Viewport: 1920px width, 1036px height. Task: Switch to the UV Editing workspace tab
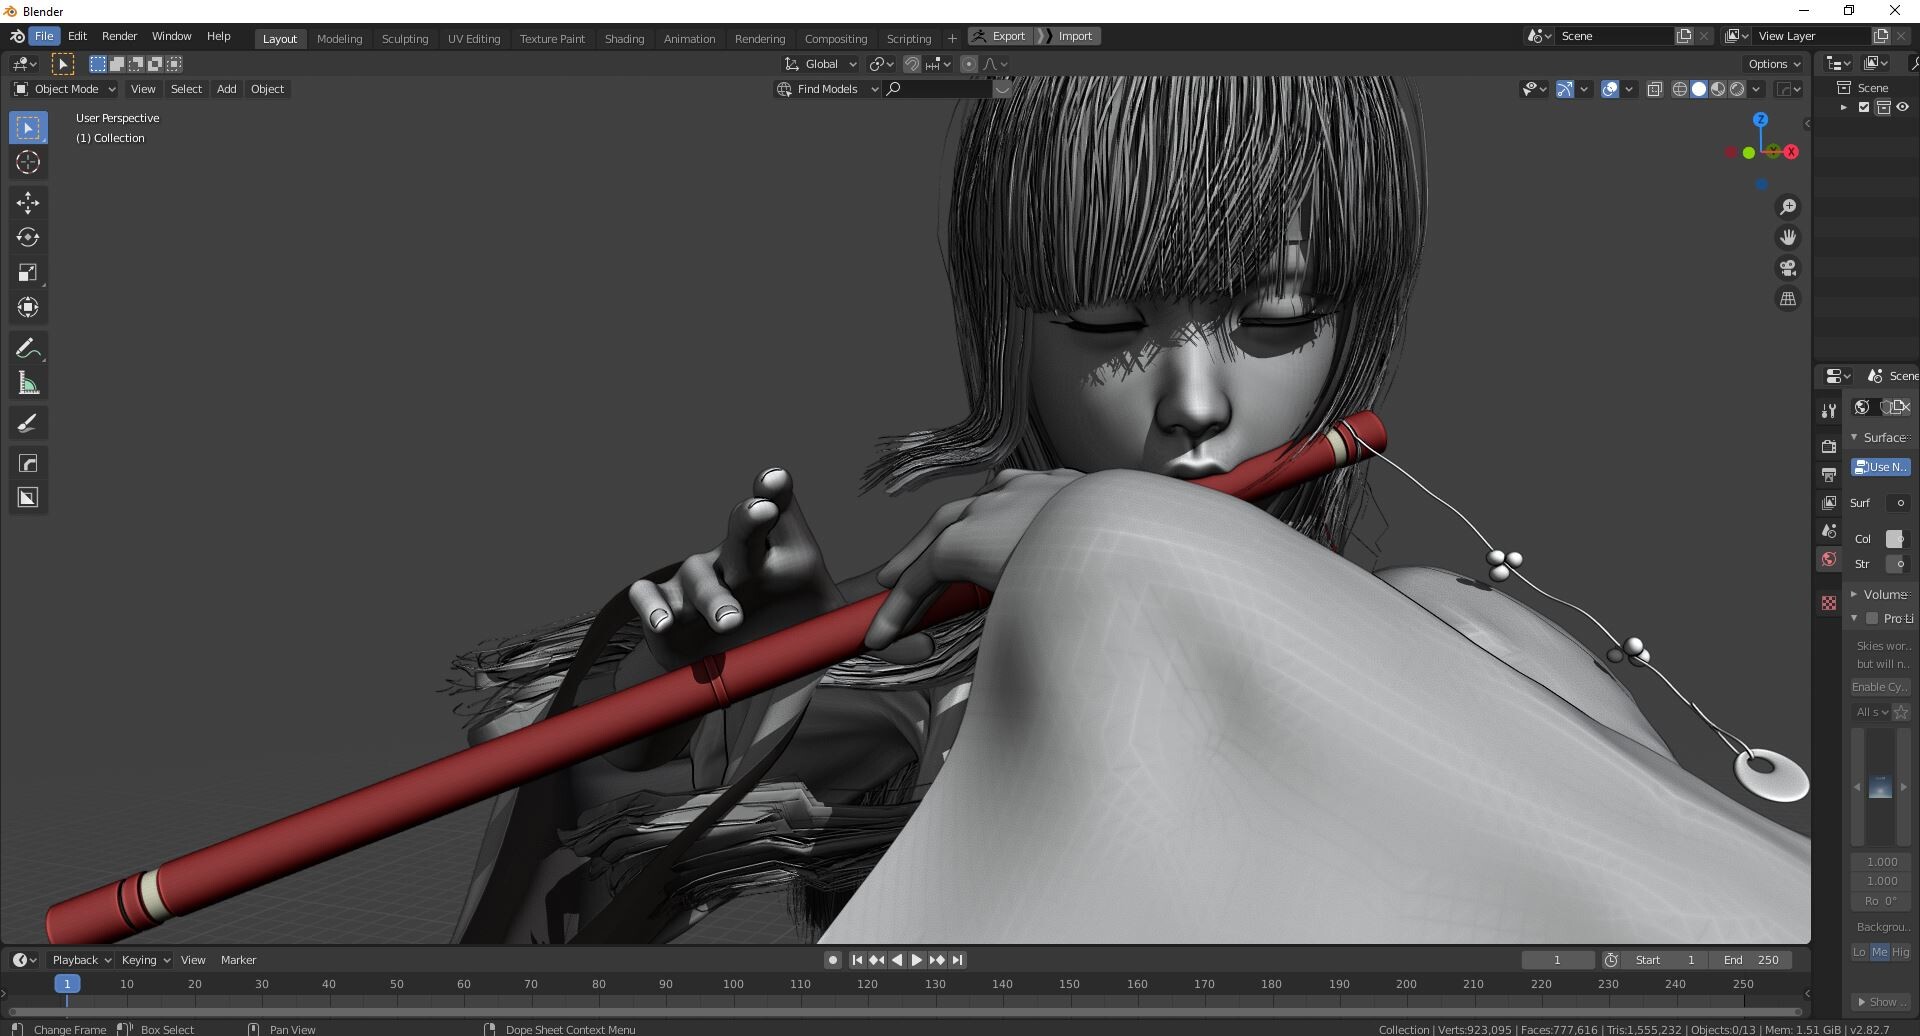[474, 39]
